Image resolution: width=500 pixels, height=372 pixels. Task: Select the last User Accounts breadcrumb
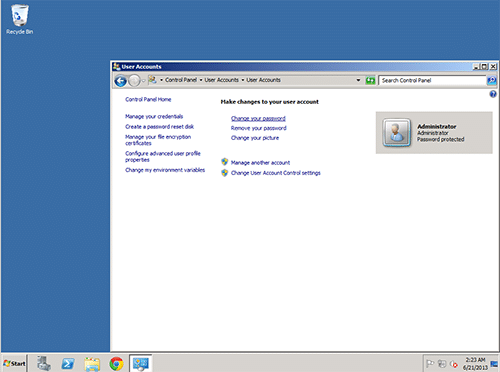[x=263, y=80]
